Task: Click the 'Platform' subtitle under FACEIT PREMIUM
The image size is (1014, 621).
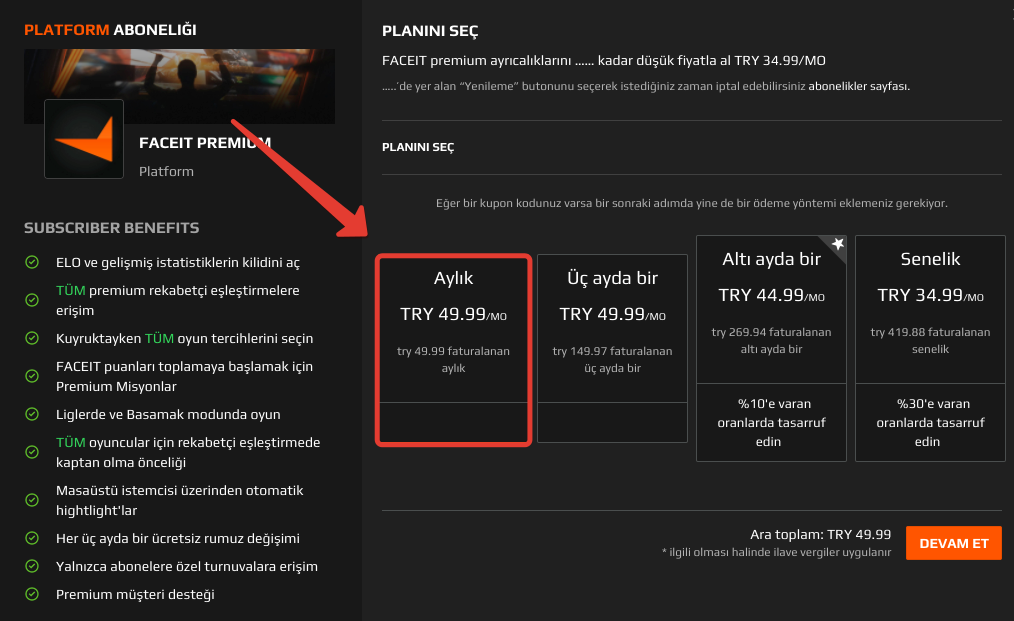Action: [x=166, y=171]
